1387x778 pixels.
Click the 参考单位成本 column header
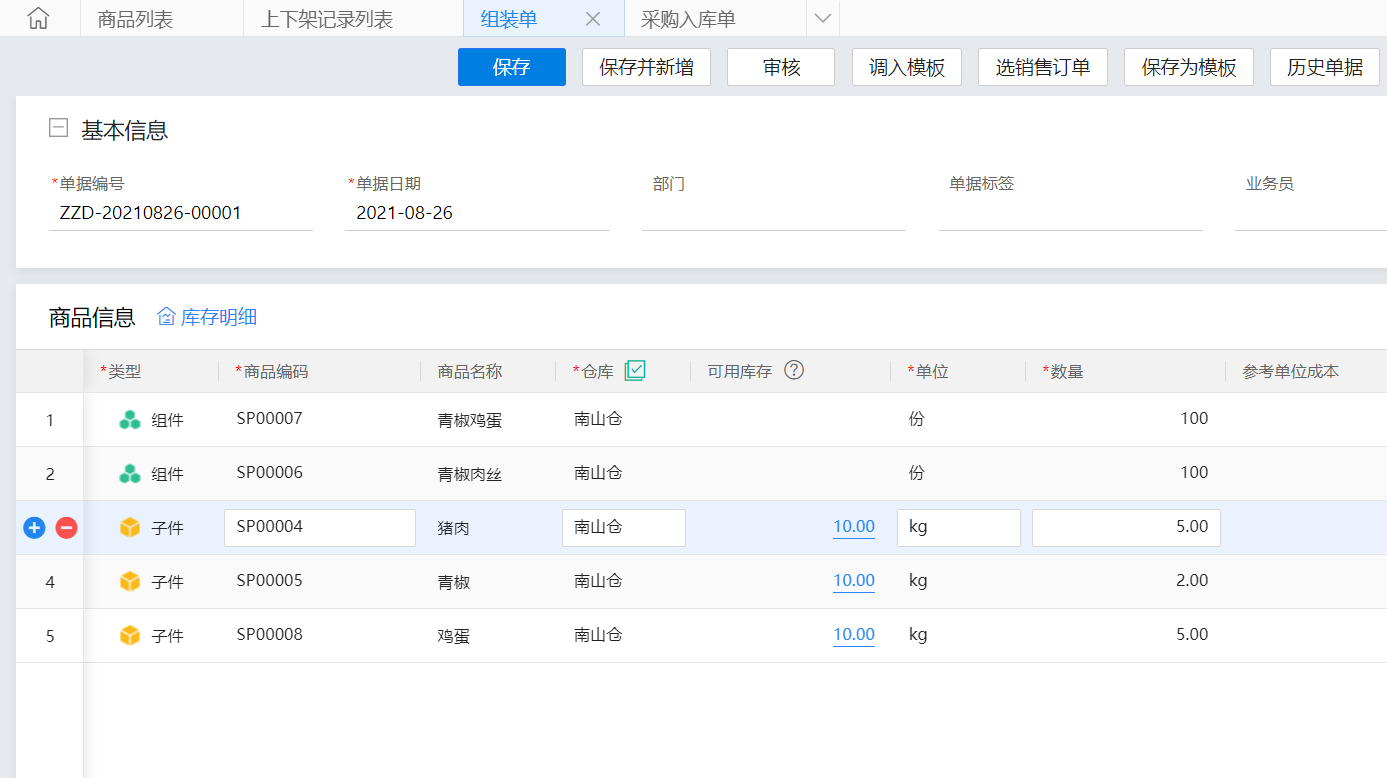tap(1290, 371)
